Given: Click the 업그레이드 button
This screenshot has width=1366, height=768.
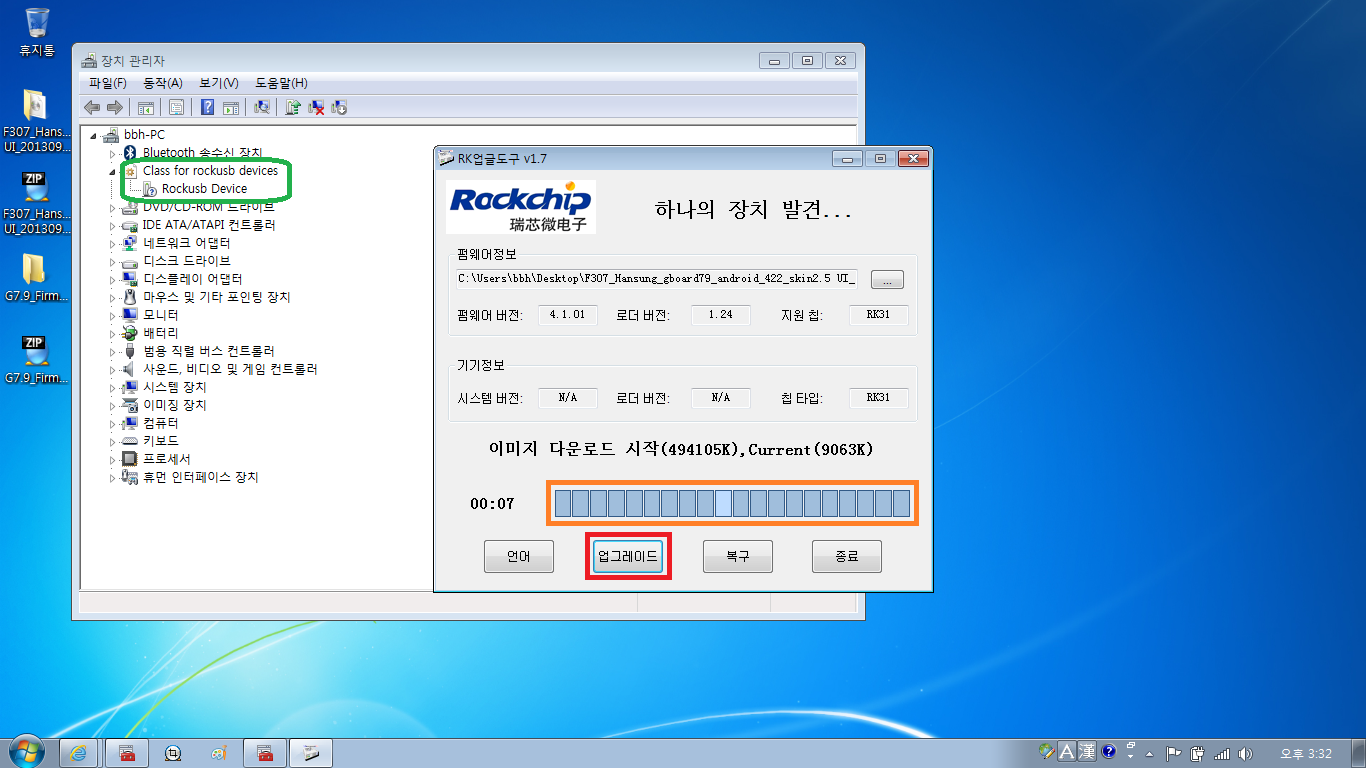Looking at the screenshot, I should click(x=628, y=557).
